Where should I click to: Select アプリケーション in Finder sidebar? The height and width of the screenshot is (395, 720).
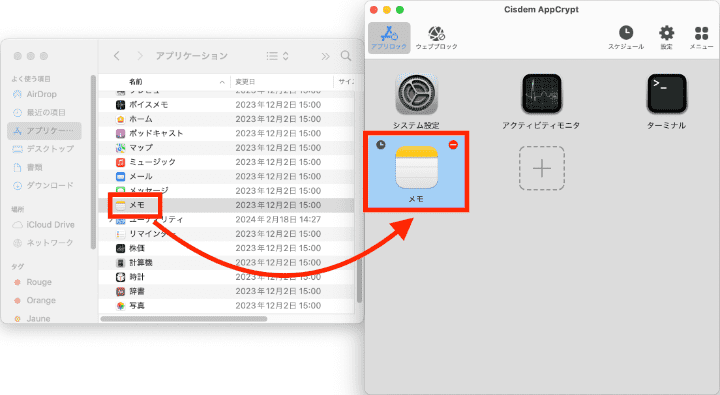tap(44, 131)
